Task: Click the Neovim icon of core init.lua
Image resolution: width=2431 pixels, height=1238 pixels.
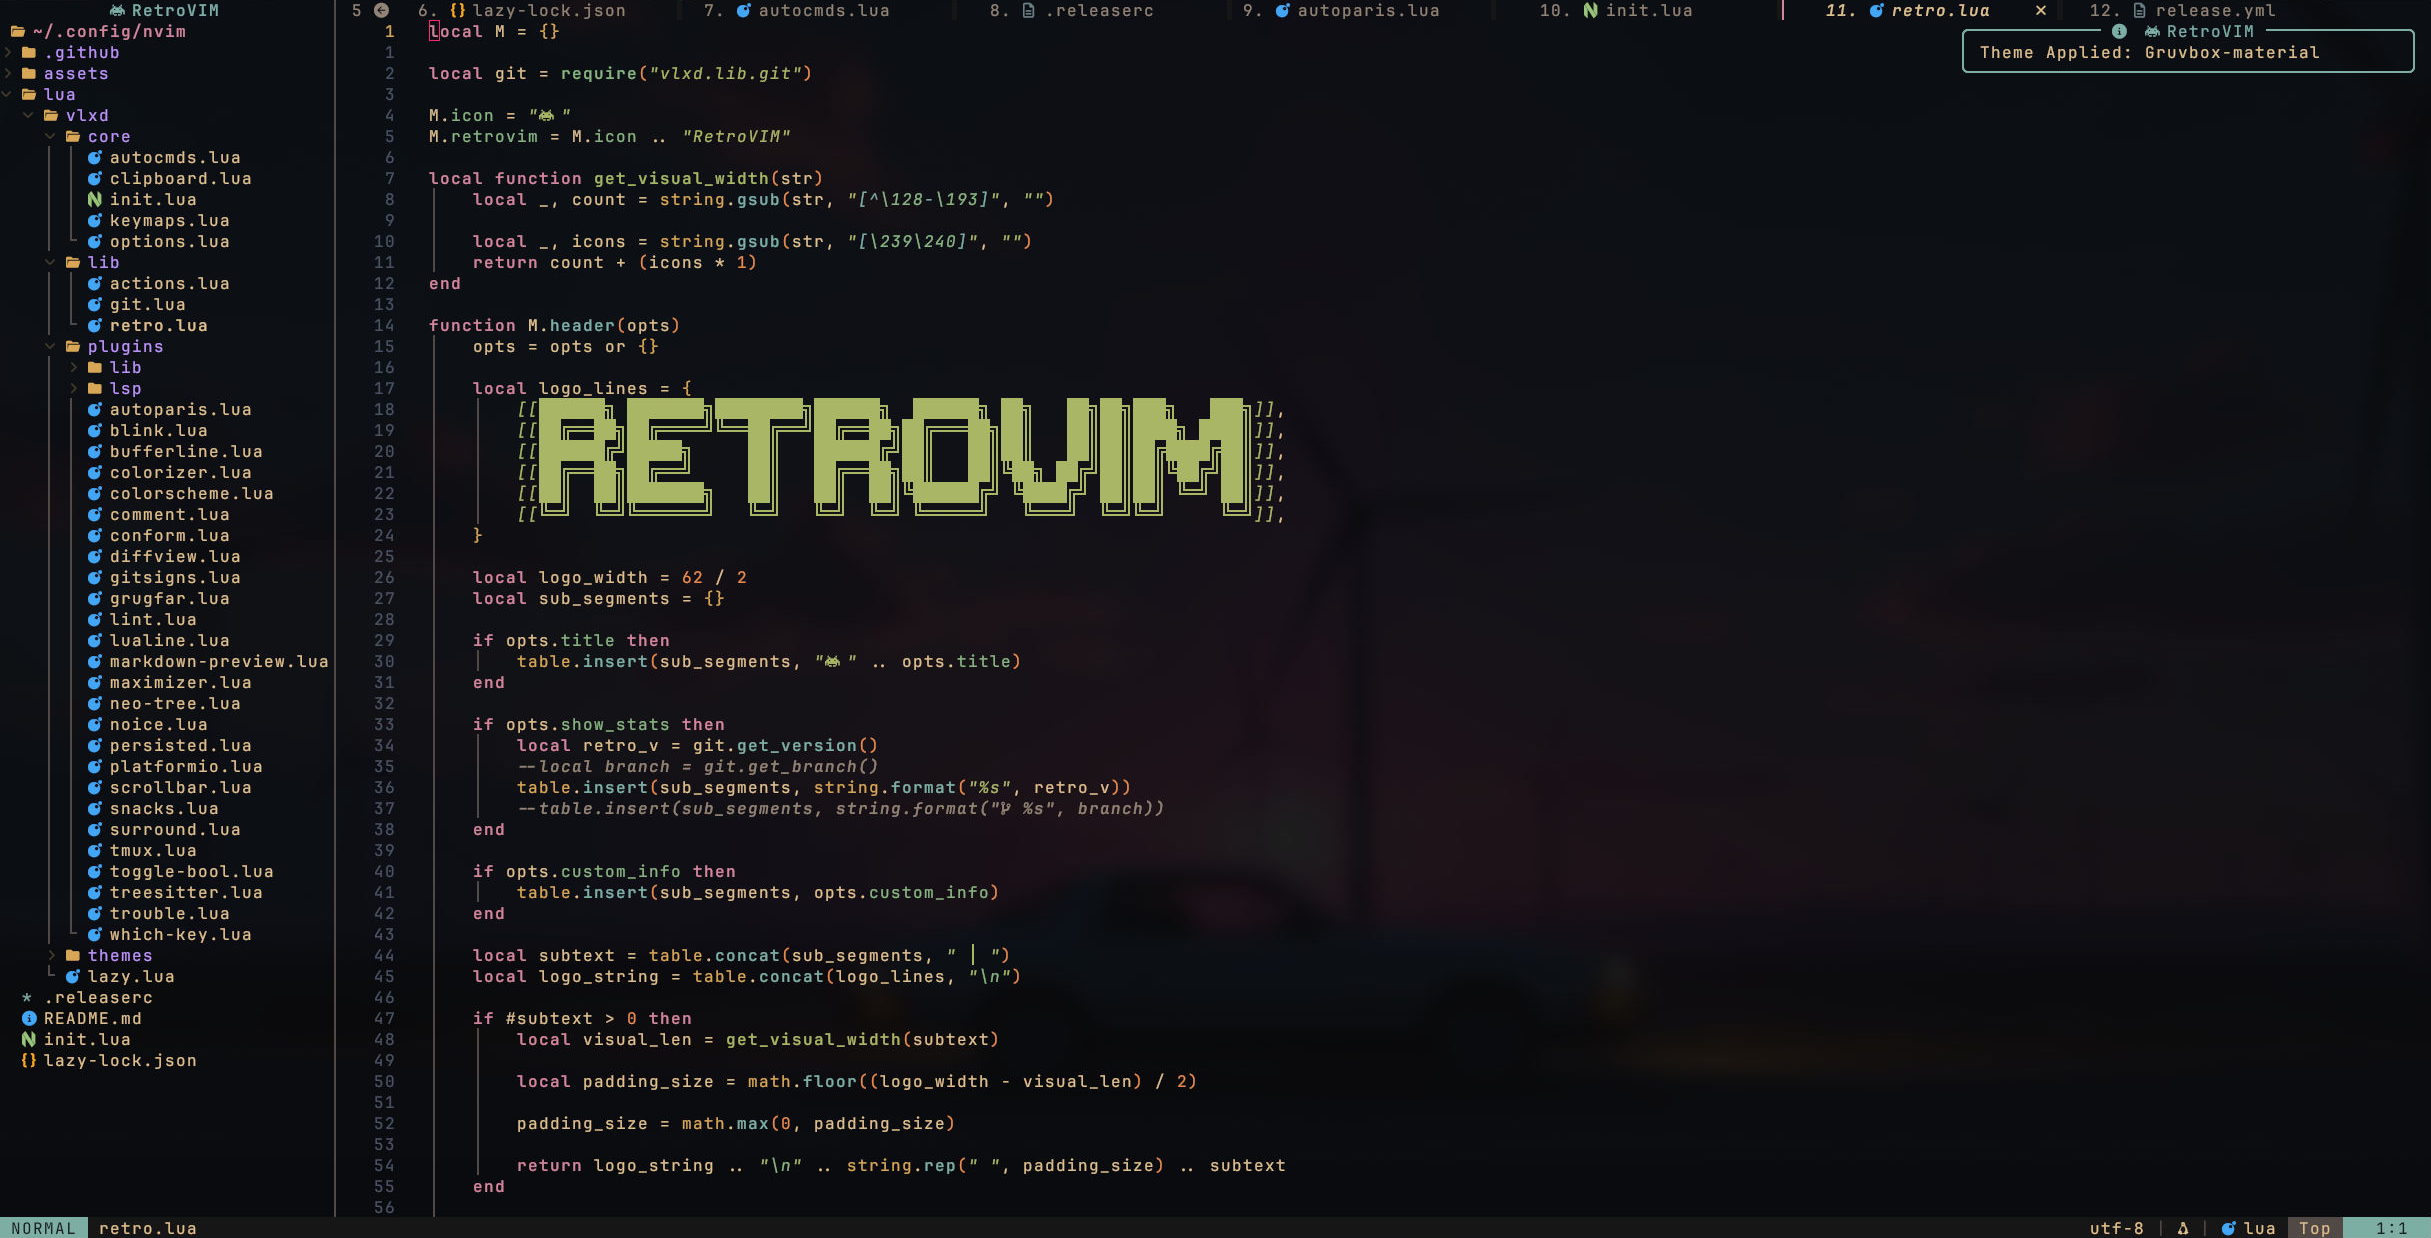Action: pyautogui.click(x=95, y=199)
